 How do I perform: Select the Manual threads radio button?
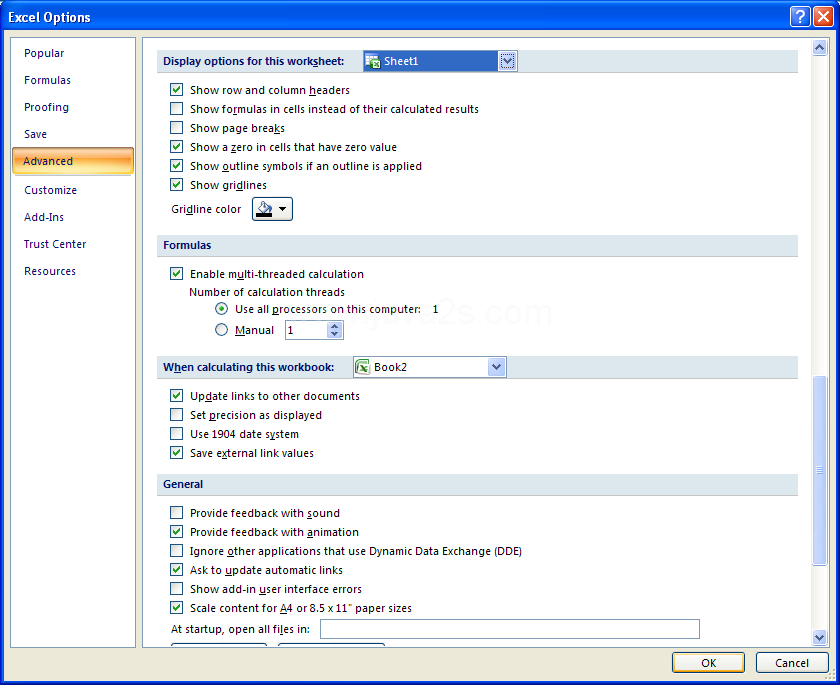point(221,330)
